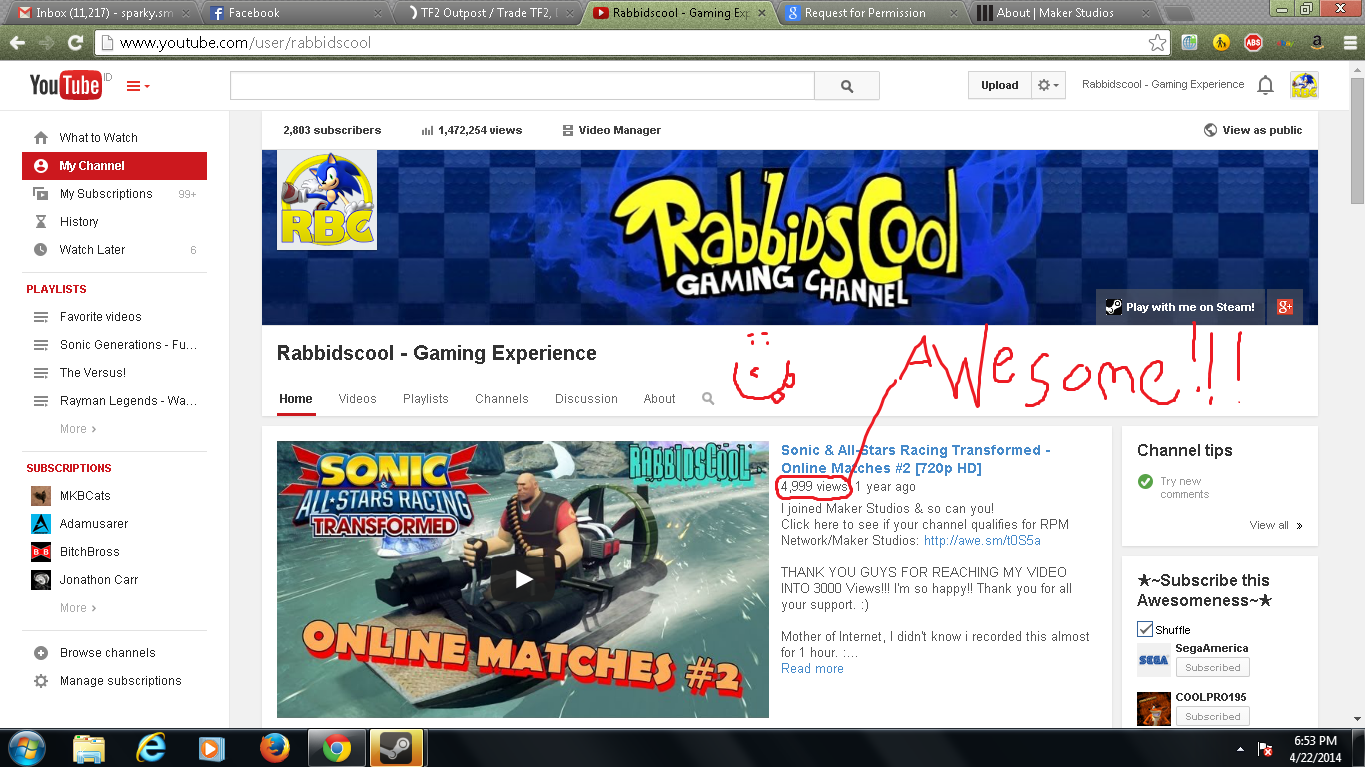The height and width of the screenshot is (767, 1365).
Task: Click the YouTube search input field
Action: 522,86
